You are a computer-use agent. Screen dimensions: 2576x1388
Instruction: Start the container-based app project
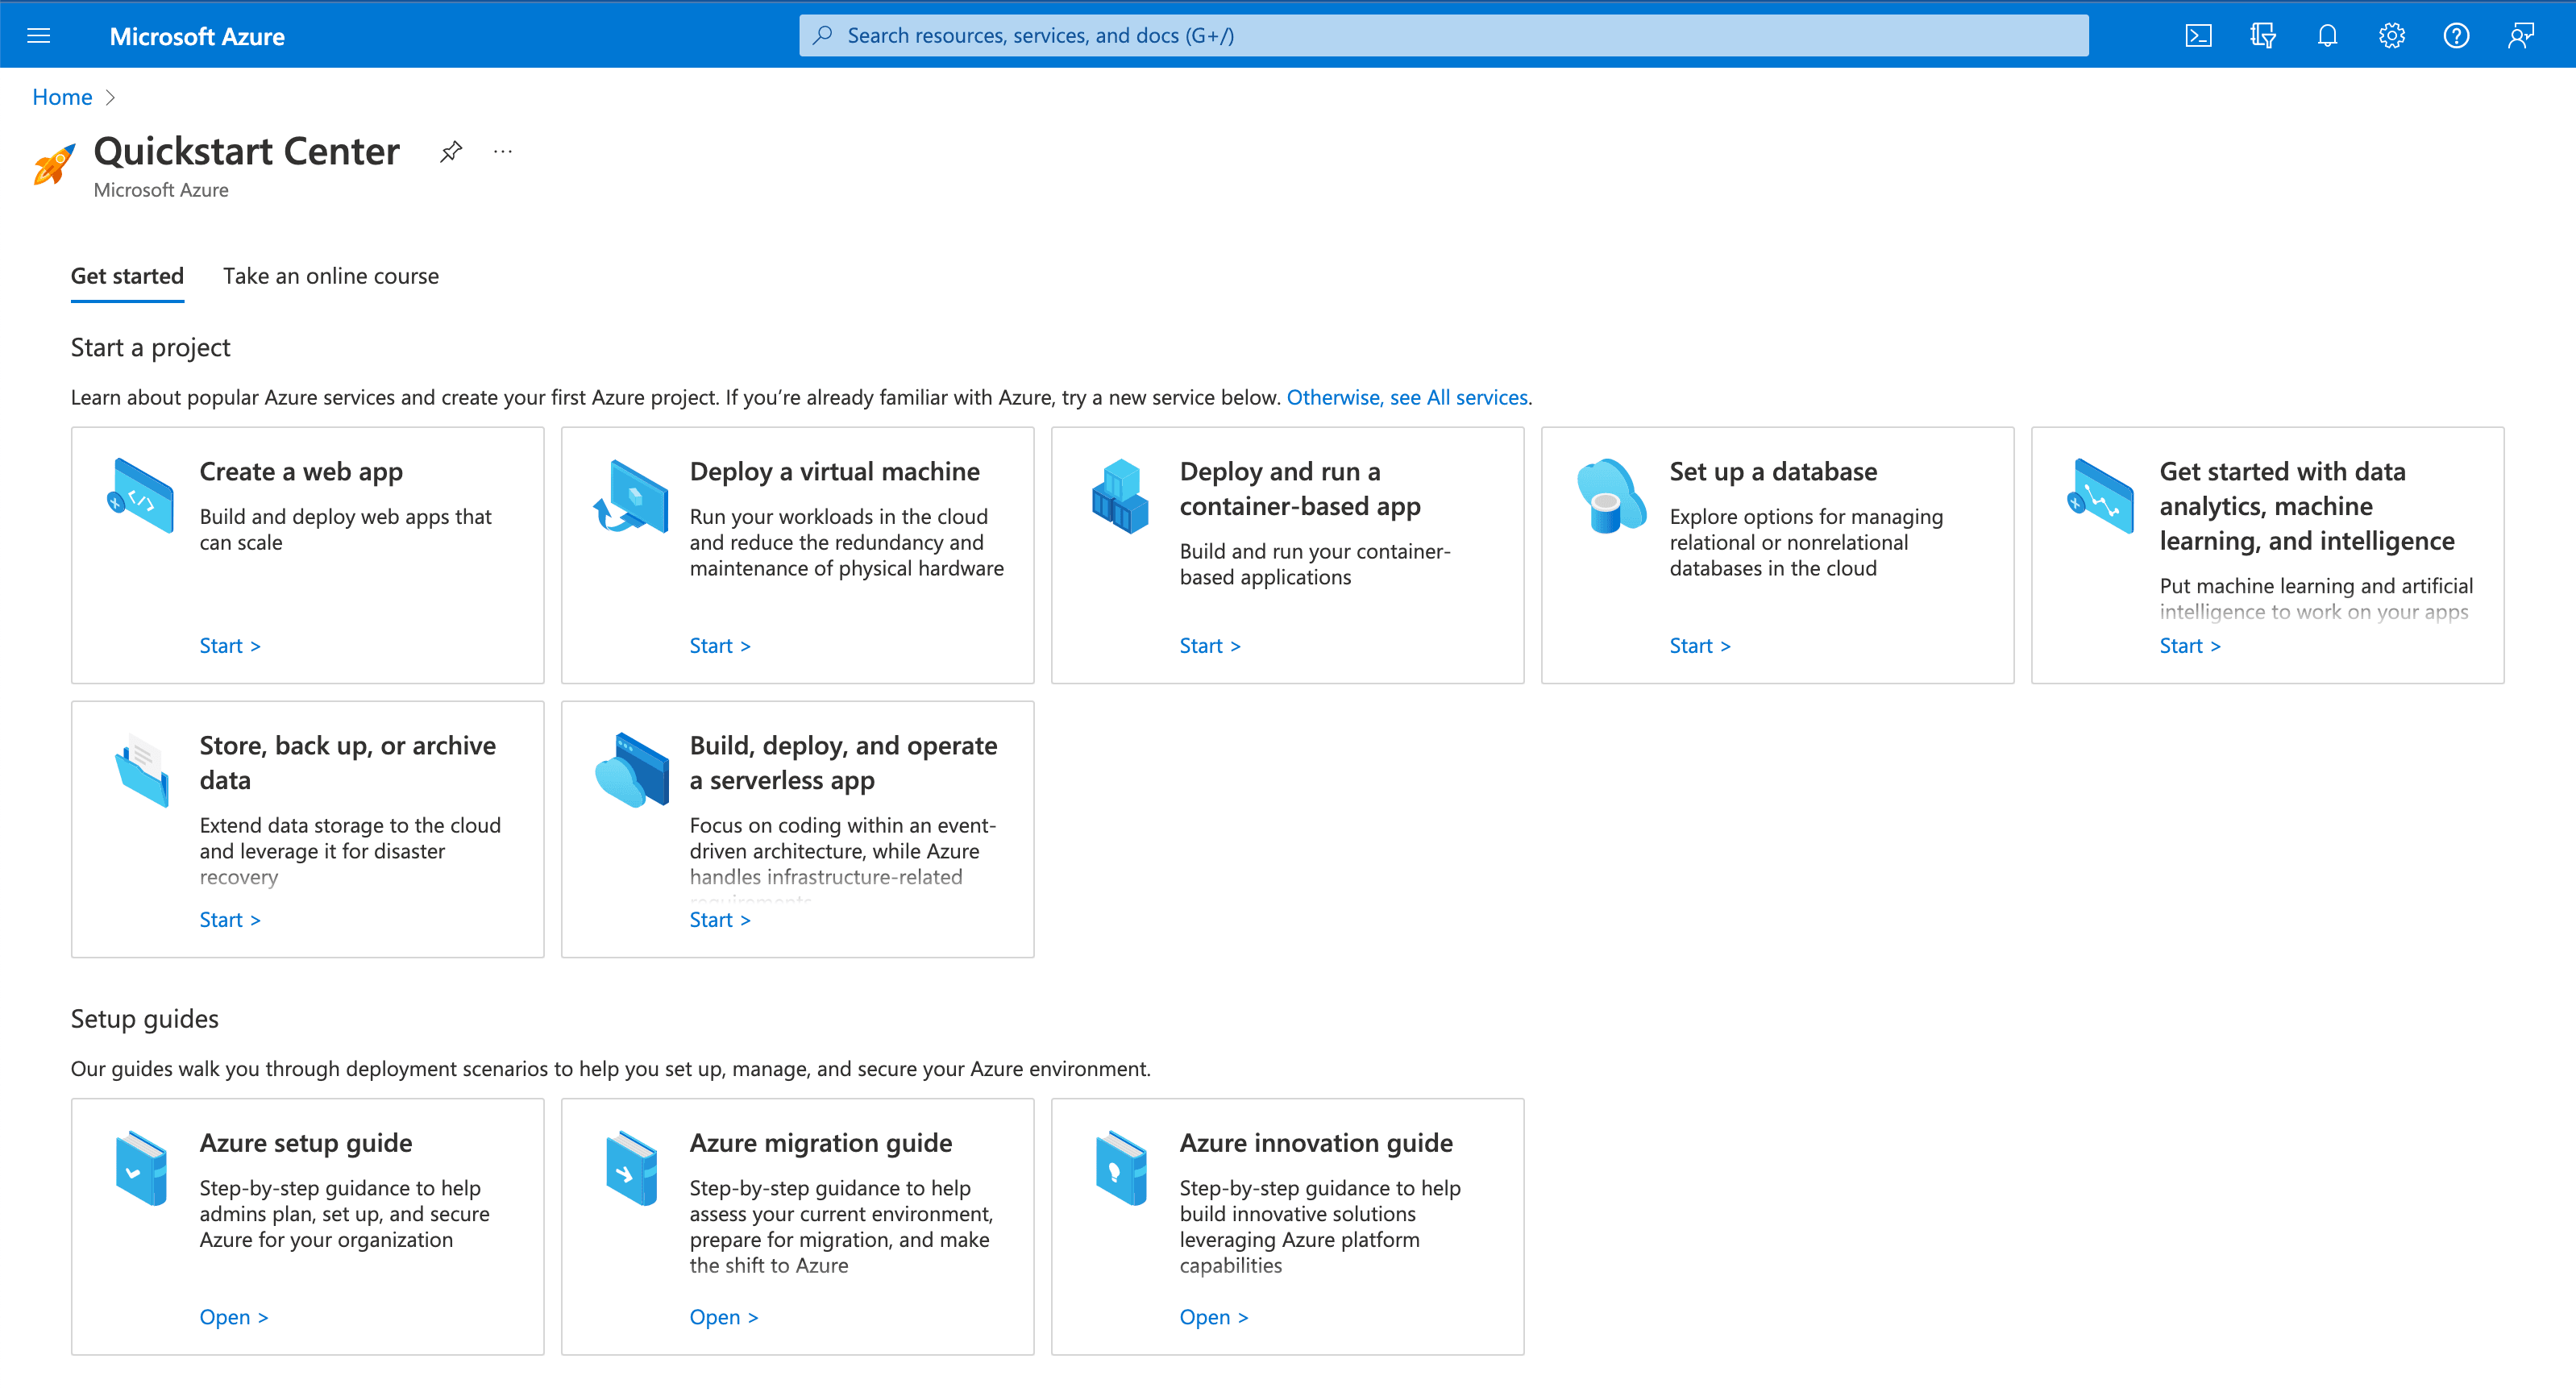(1209, 645)
